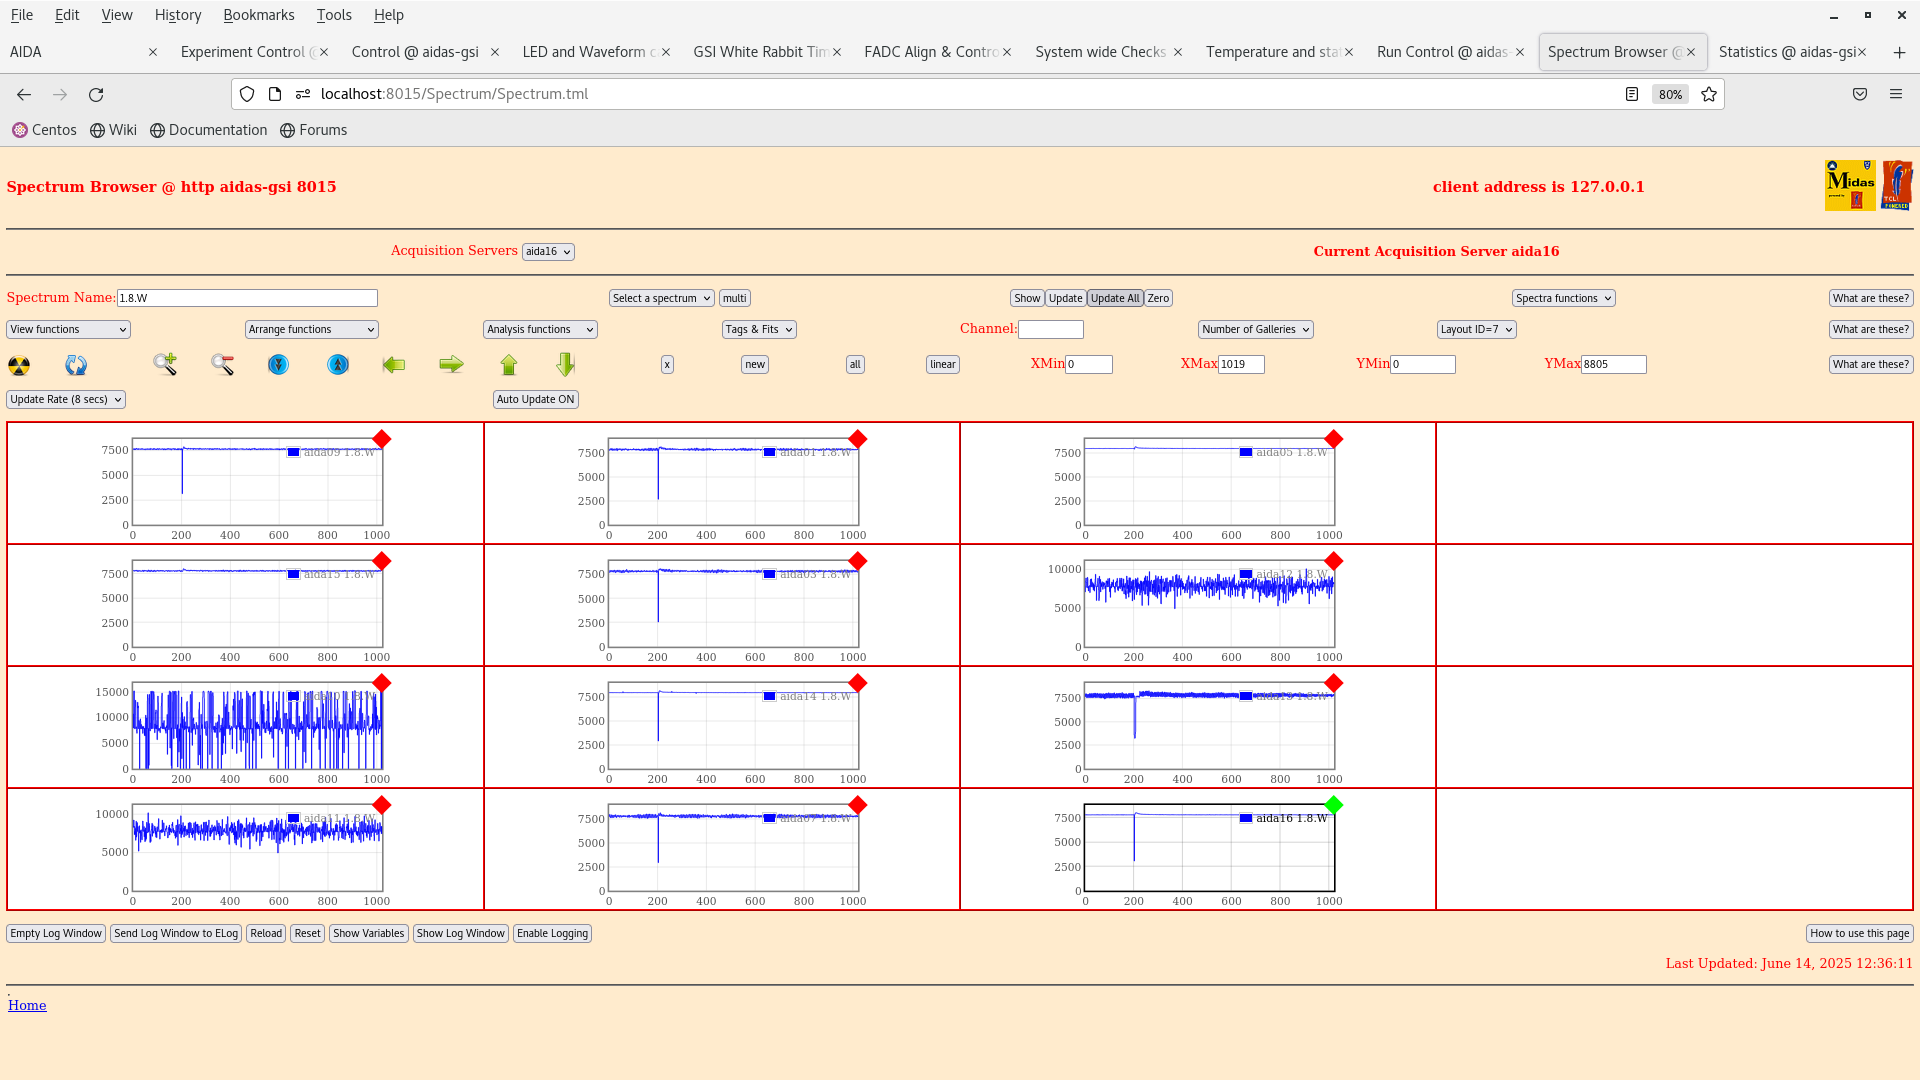1920x1080 pixels.
Task: Click the blue refresh arrows icon
Action: click(76, 365)
